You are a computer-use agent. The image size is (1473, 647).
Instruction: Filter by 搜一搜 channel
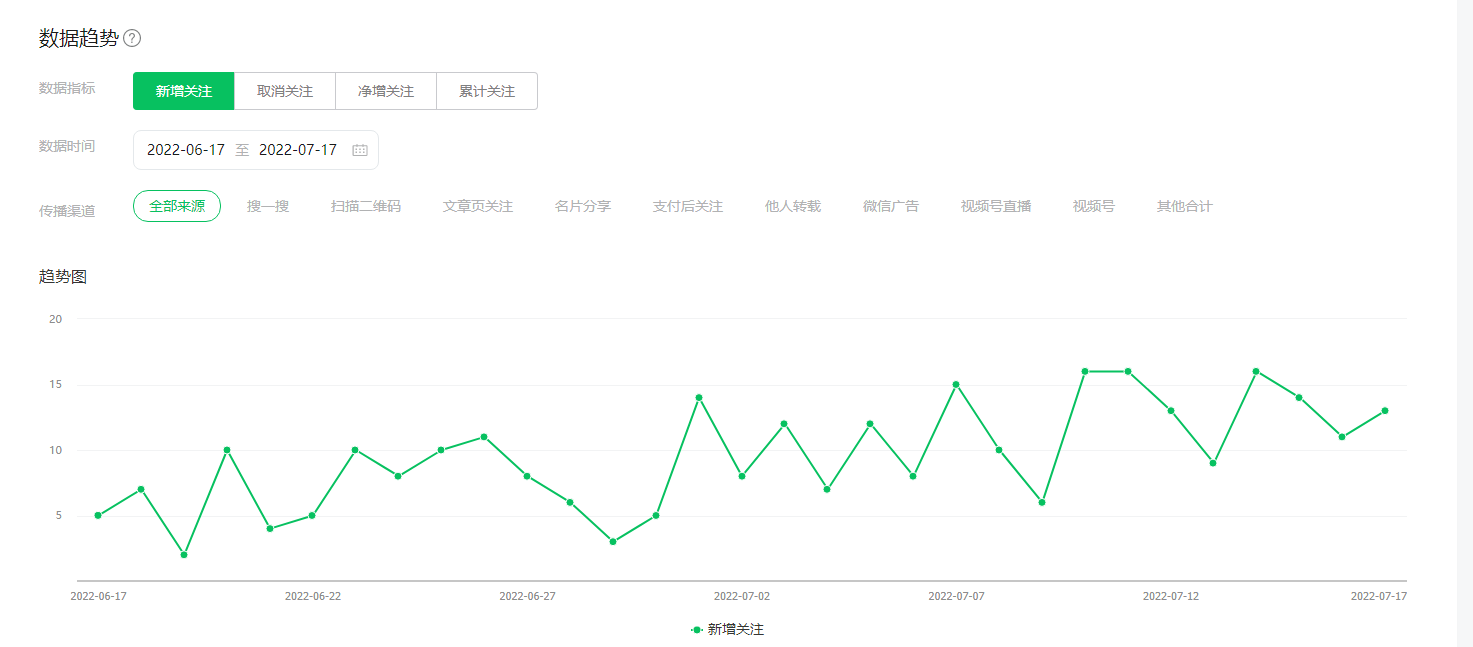[x=268, y=207]
